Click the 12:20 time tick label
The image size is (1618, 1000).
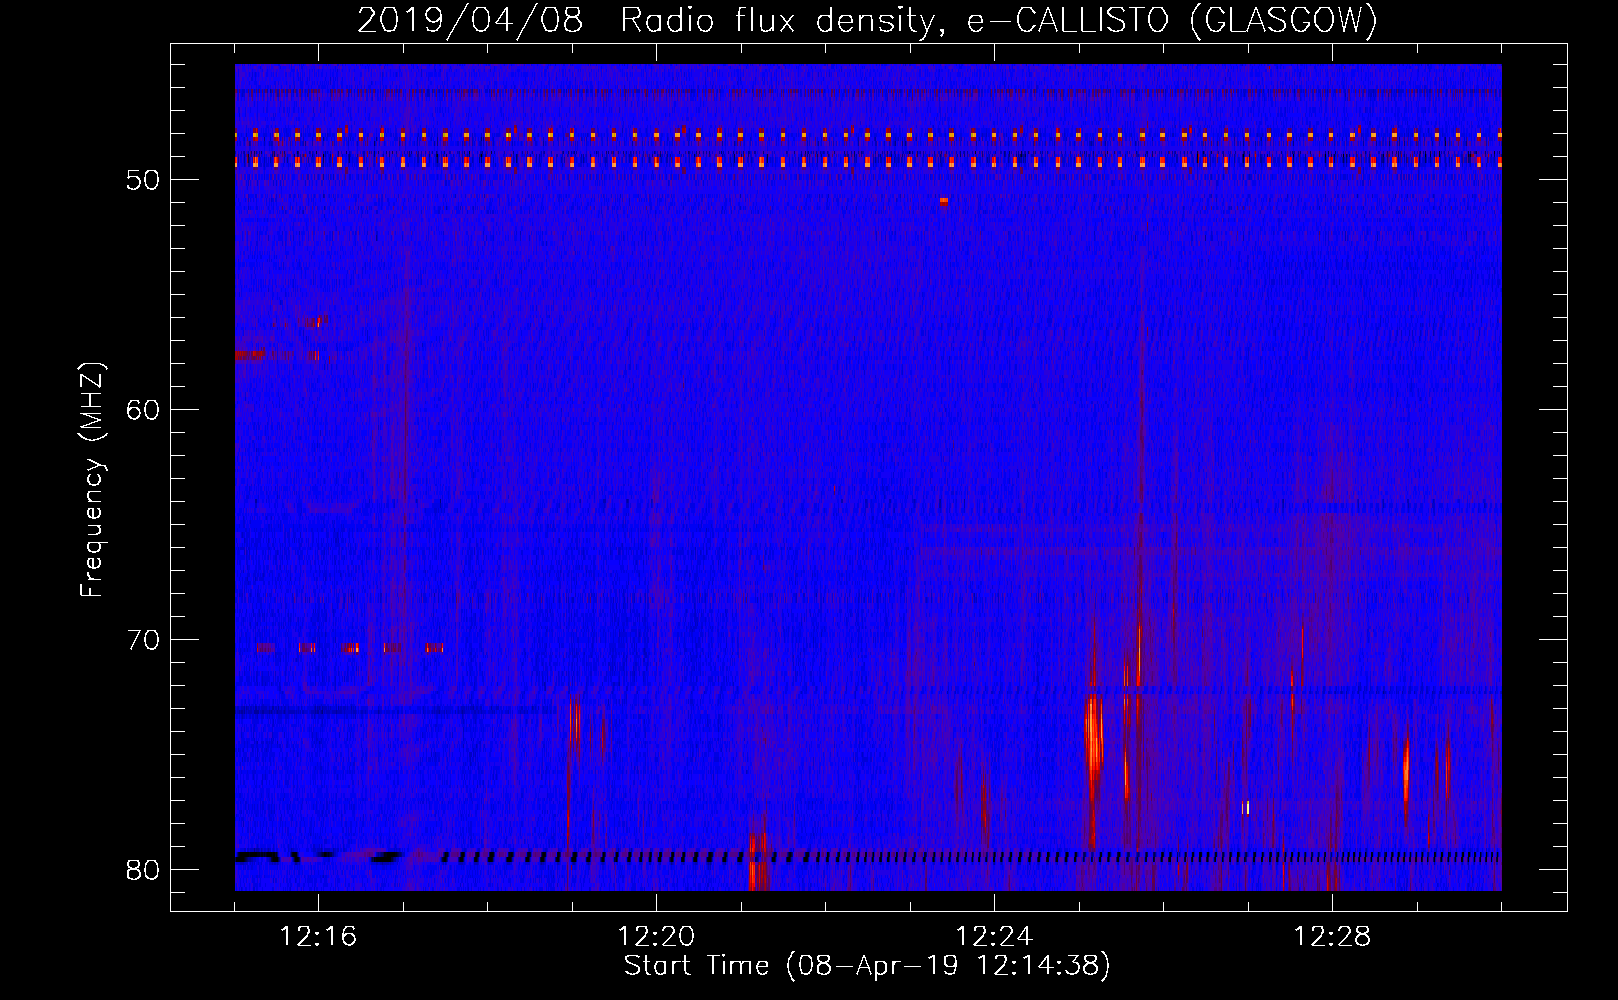pyautogui.click(x=656, y=936)
